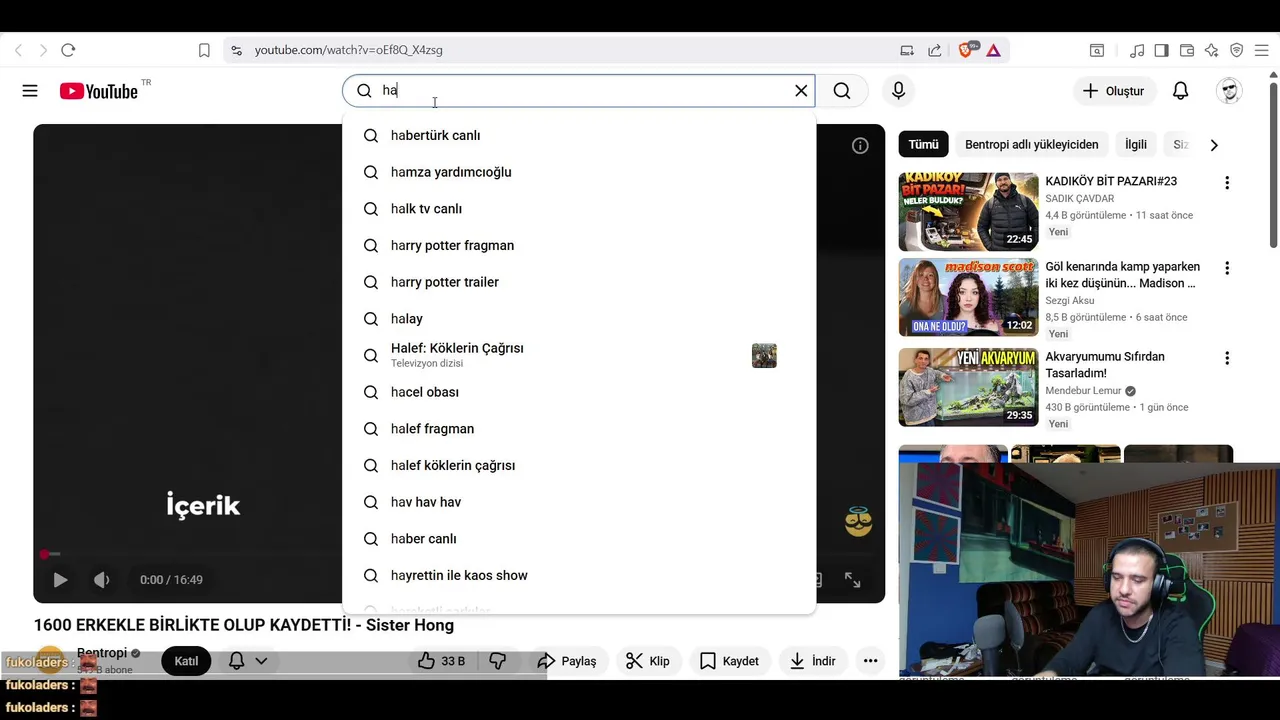The image size is (1280, 720).
Task: Select suggestion "halef fragman"
Action: coord(579,429)
